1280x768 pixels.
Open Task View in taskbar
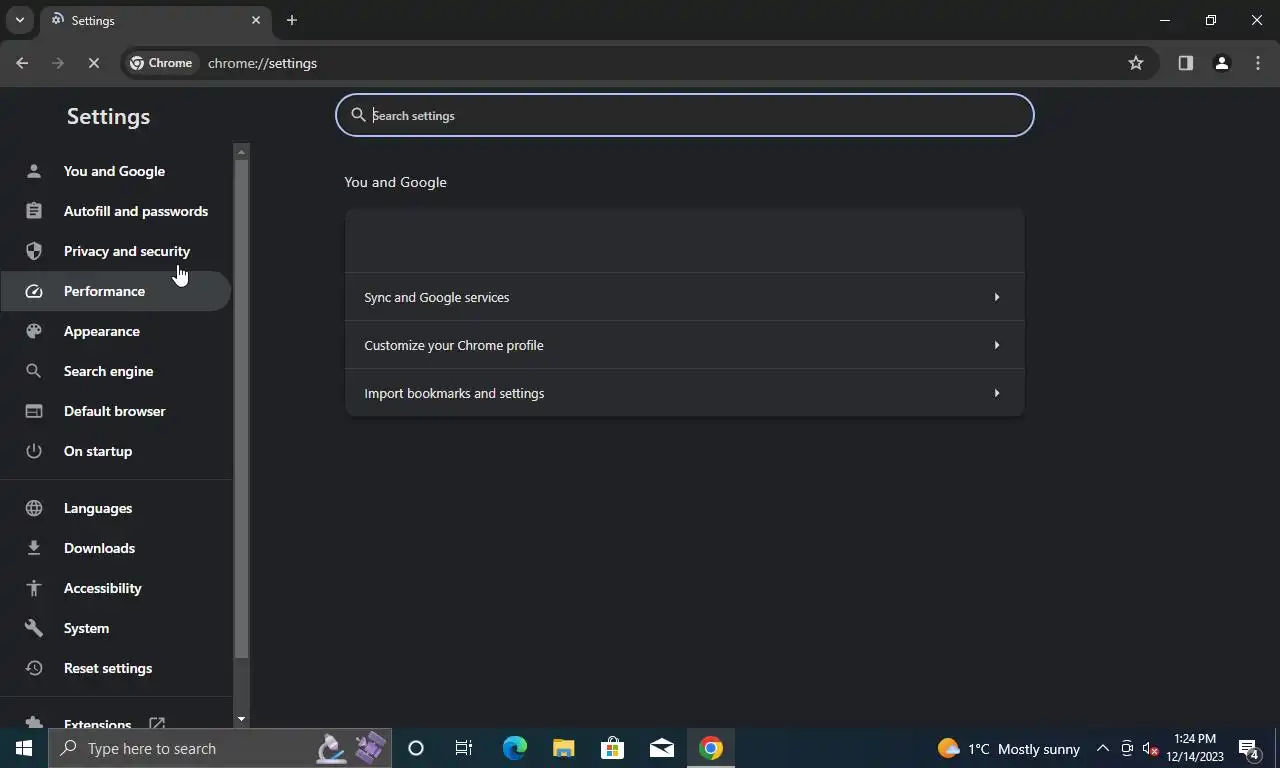coord(464,748)
